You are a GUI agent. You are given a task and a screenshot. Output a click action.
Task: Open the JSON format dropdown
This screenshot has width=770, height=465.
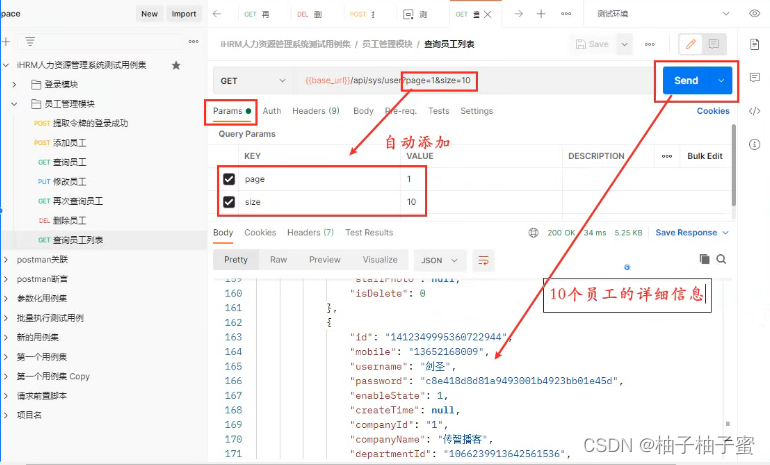[439, 260]
